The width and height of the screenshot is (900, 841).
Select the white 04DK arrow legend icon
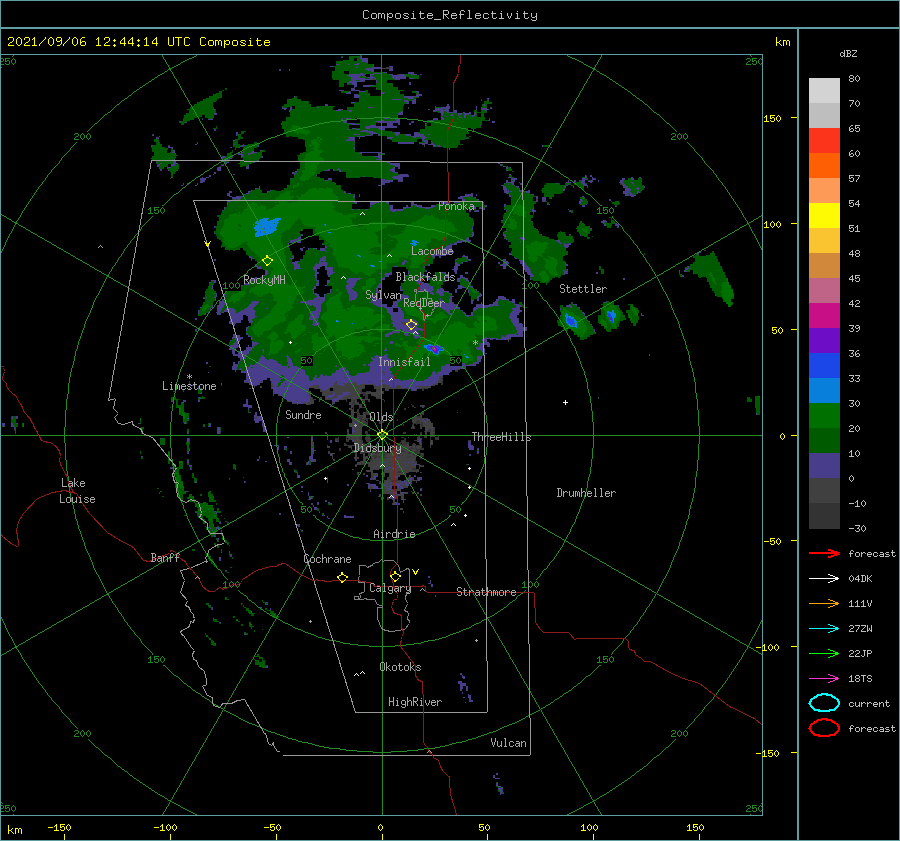pos(824,578)
